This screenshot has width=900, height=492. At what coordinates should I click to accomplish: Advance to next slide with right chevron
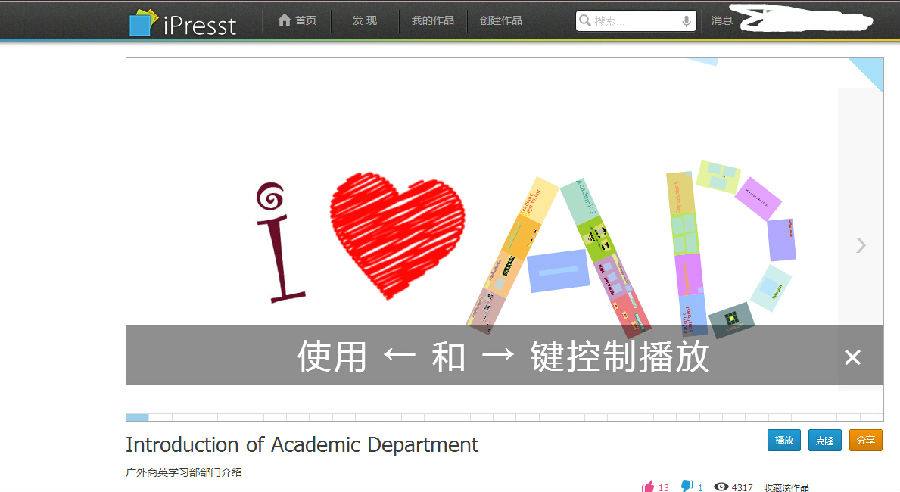coord(860,245)
